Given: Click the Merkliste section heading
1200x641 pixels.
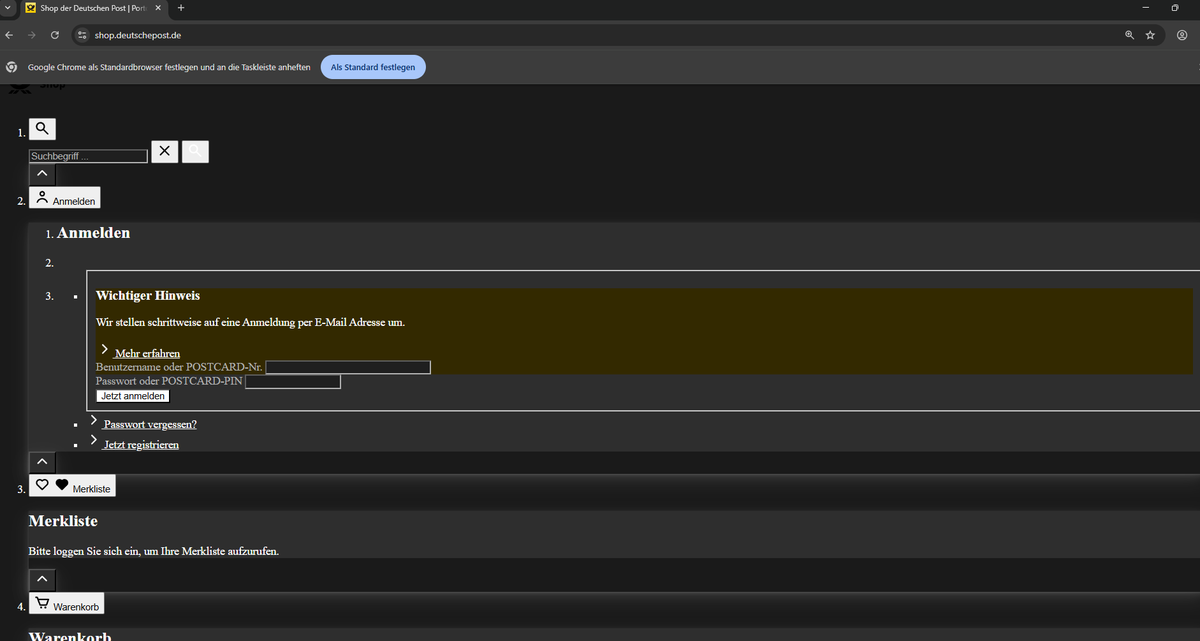Looking at the screenshot, I should 63,522.
